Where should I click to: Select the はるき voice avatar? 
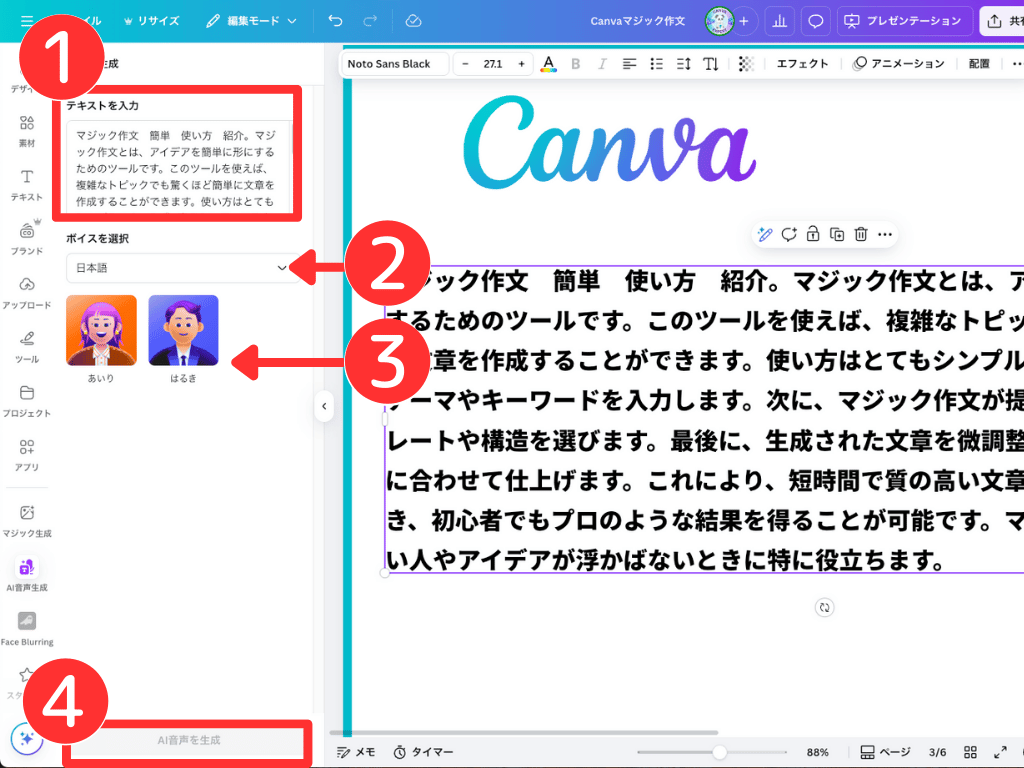point(184,330)
